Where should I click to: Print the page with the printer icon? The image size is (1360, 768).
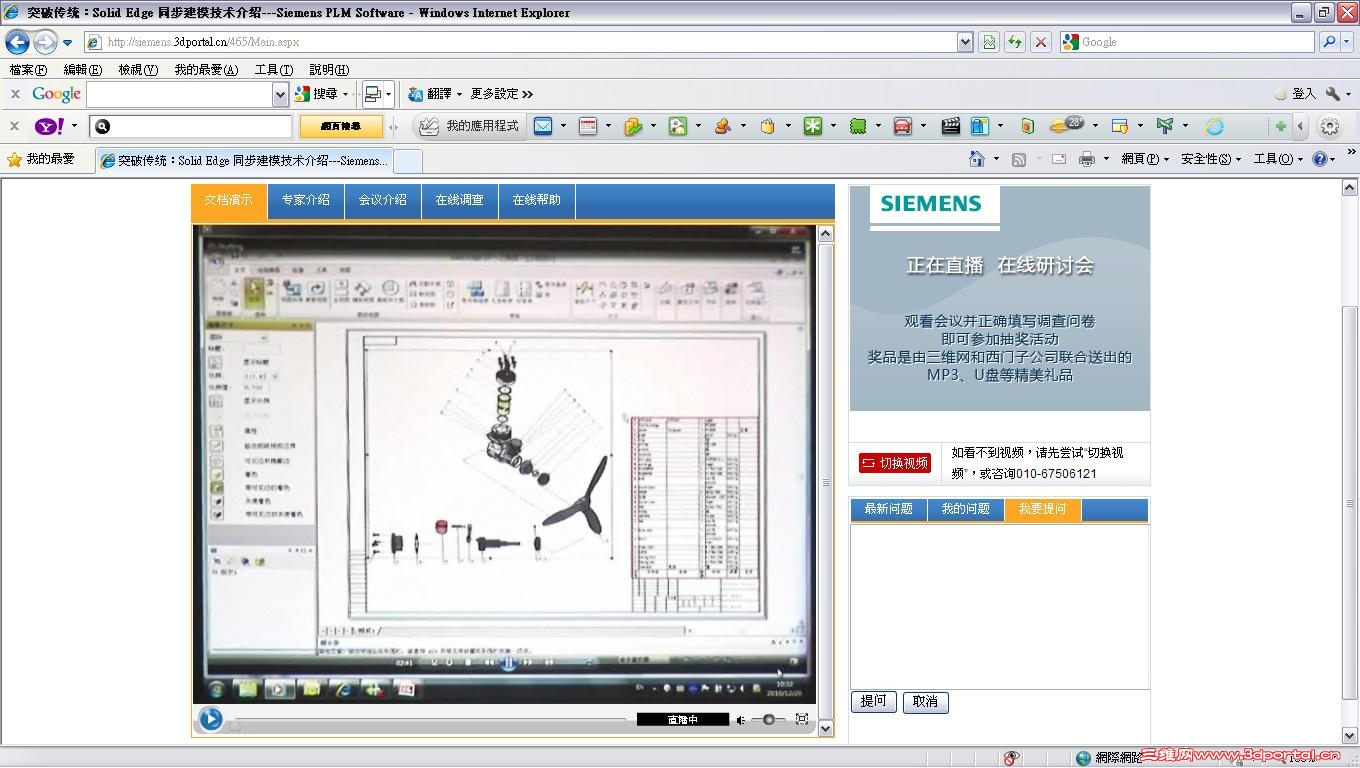pos(1087,159)
